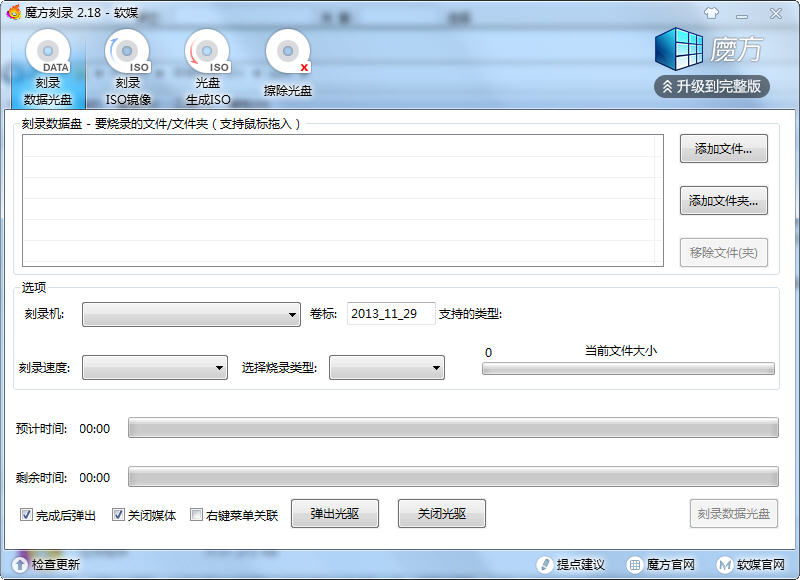The image size is (800, 580).
Task: Select the 擦除光盘 erase disc tool
Action: tap(288, 64)
